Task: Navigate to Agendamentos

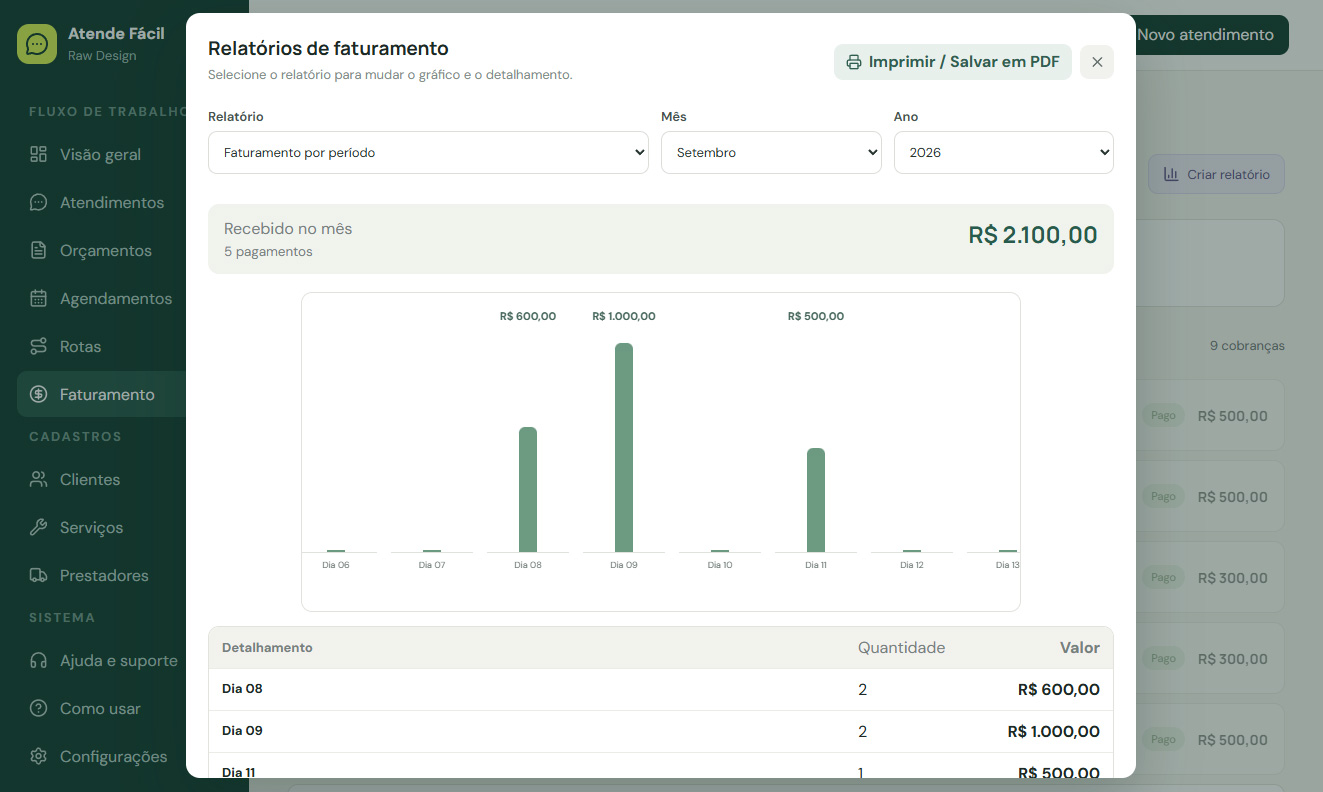Action: tap(102, 298)
